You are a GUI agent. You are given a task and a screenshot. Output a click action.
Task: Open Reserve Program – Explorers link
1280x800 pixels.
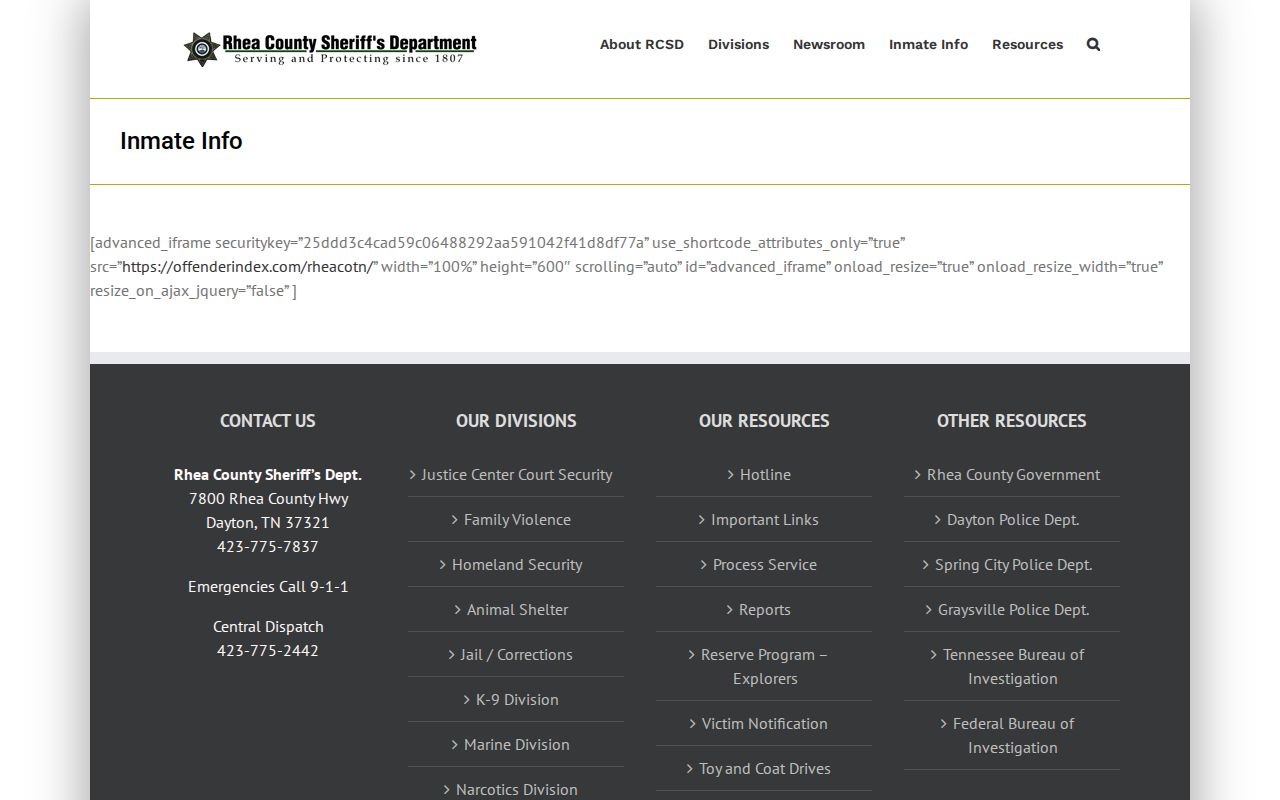(x=764, y=667)
